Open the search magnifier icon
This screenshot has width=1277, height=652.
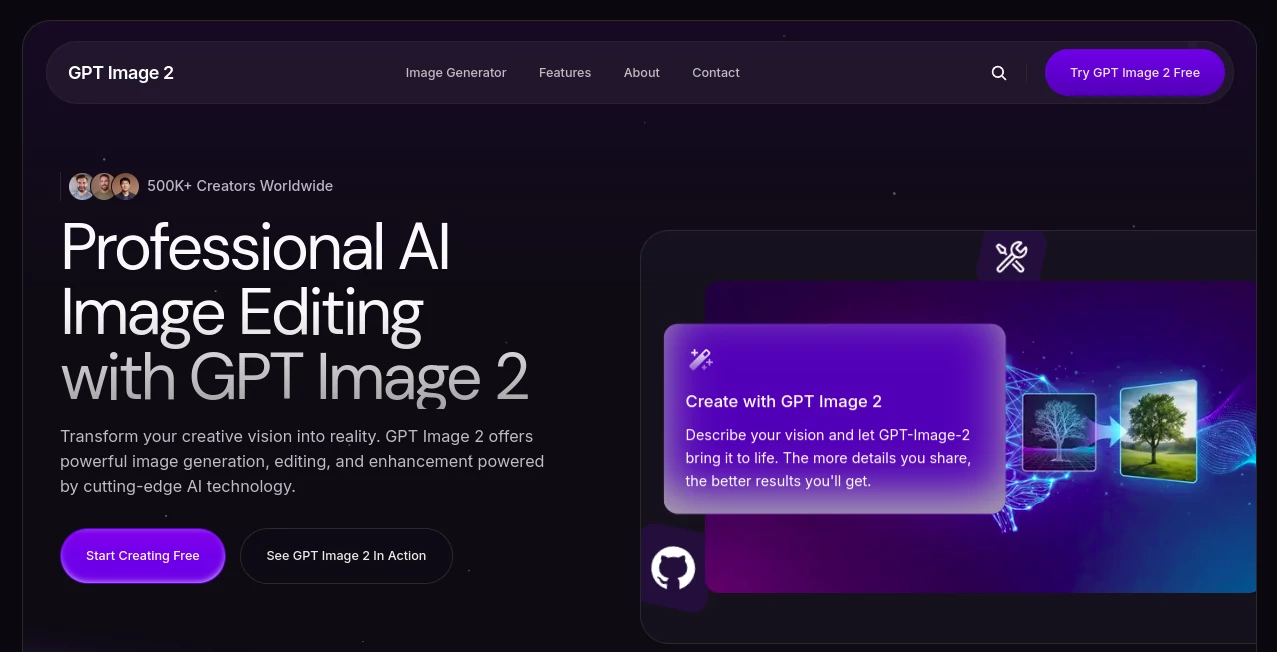pos(998,72)
